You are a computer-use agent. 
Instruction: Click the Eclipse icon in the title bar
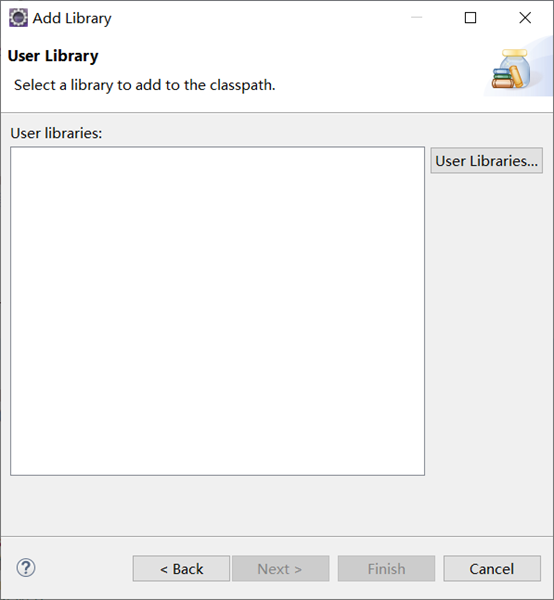[x=18, y=18]
